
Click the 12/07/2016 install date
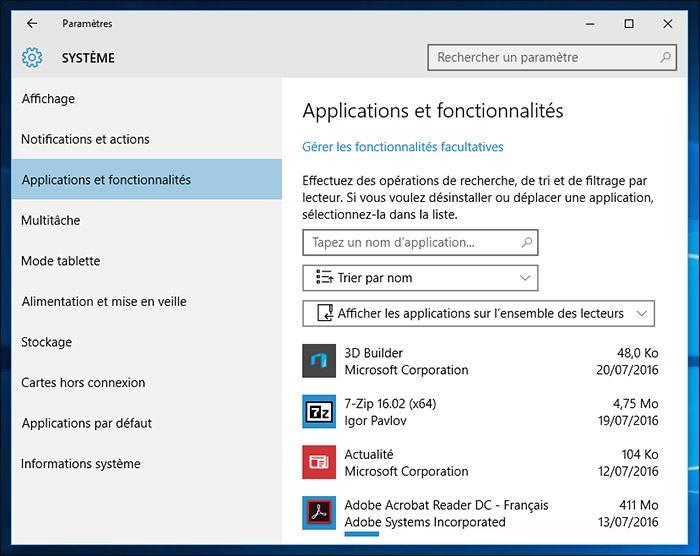click(x=628, y=471)
